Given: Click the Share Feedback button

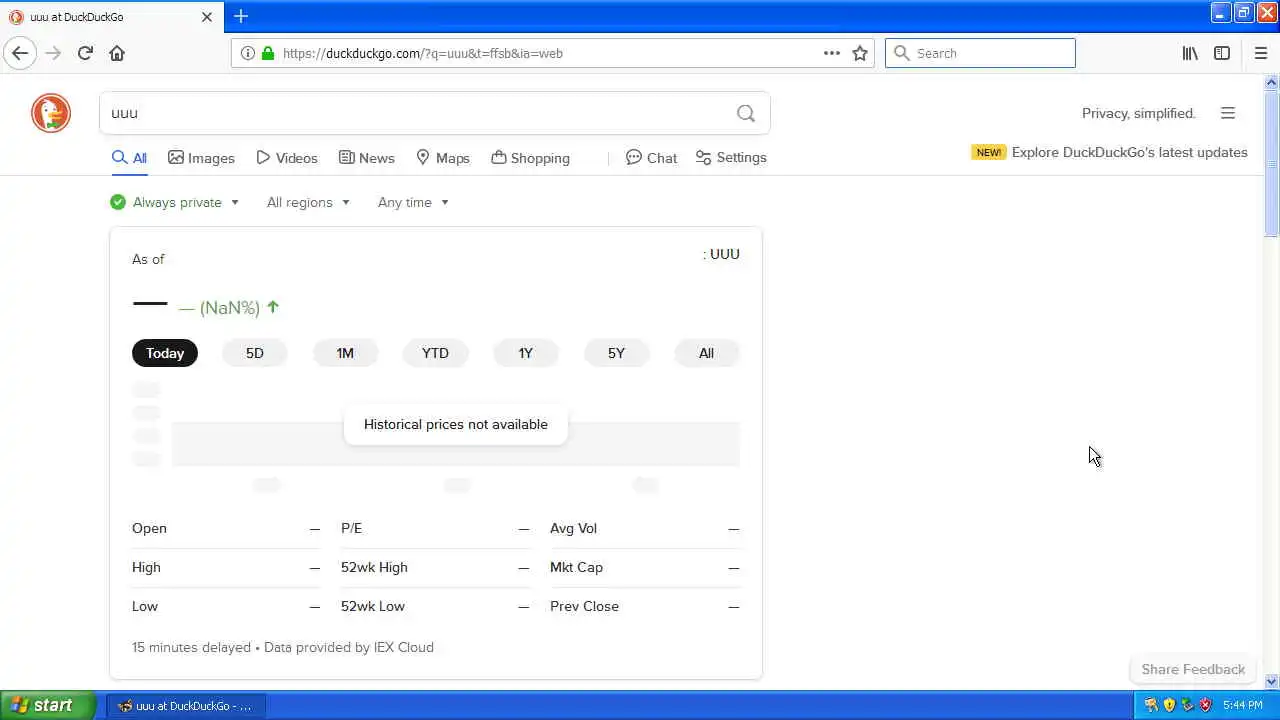Looking at the screenshot, I should coord(1193,669).
